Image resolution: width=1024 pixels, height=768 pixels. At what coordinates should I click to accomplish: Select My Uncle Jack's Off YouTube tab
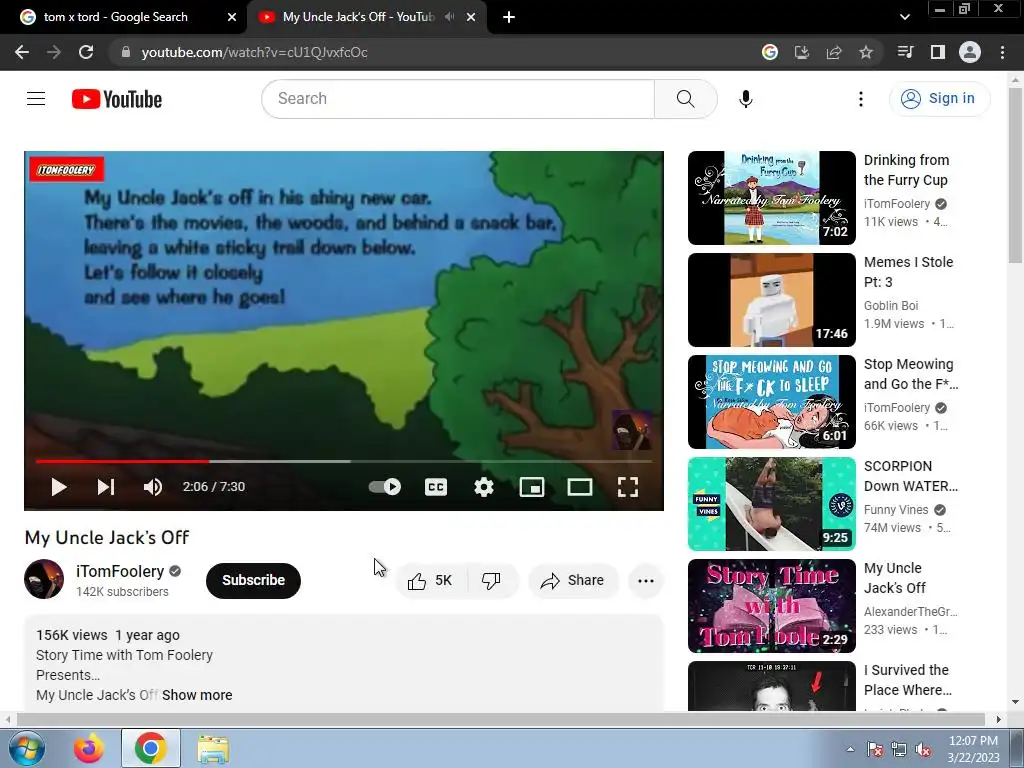[358, 17]
